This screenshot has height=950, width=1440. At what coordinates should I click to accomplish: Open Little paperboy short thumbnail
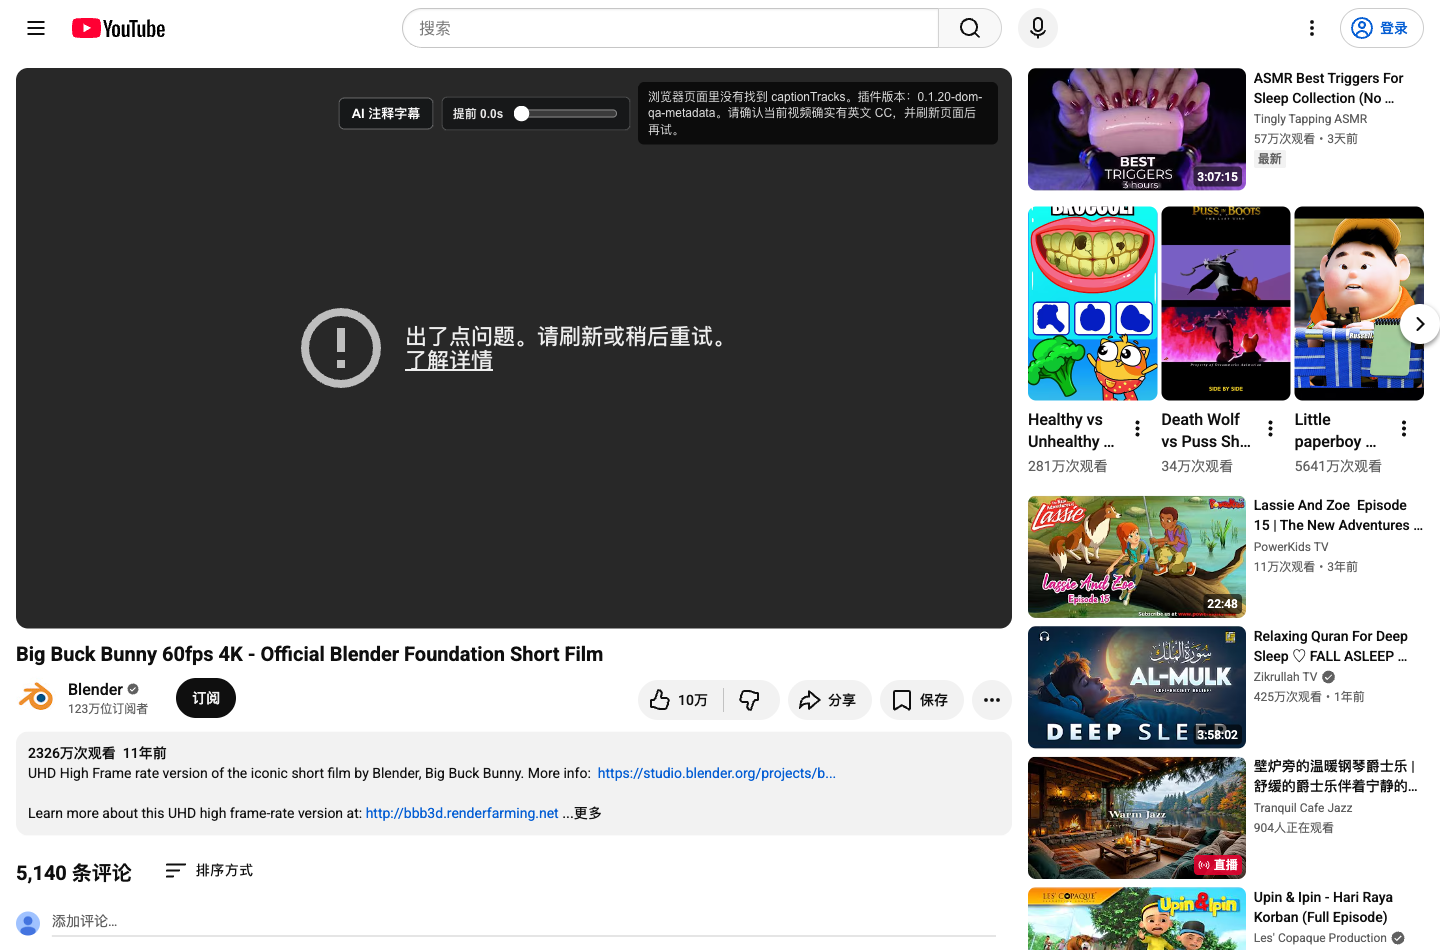point(1359,304)
